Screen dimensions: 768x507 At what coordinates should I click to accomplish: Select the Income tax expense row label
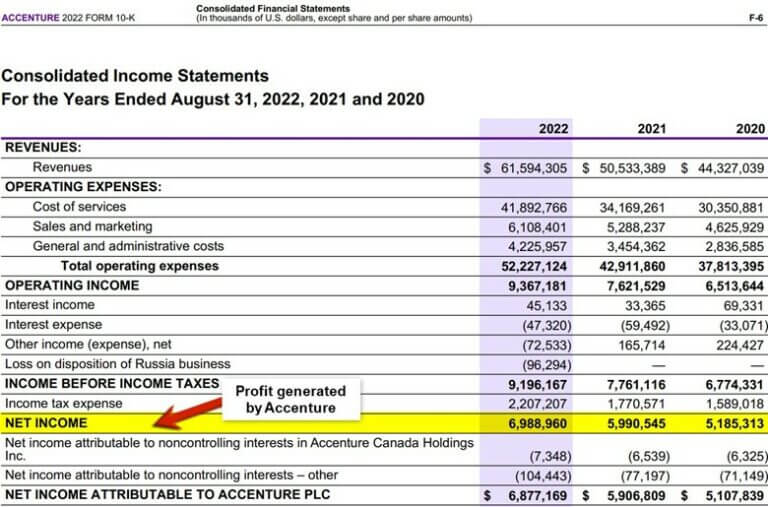pyautogui.click(x=64, y=404)
